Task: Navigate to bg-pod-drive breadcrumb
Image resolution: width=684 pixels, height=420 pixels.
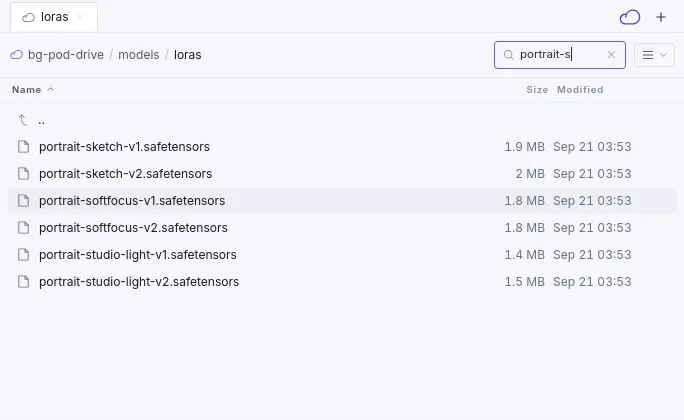Action: [x=66, y=55]
